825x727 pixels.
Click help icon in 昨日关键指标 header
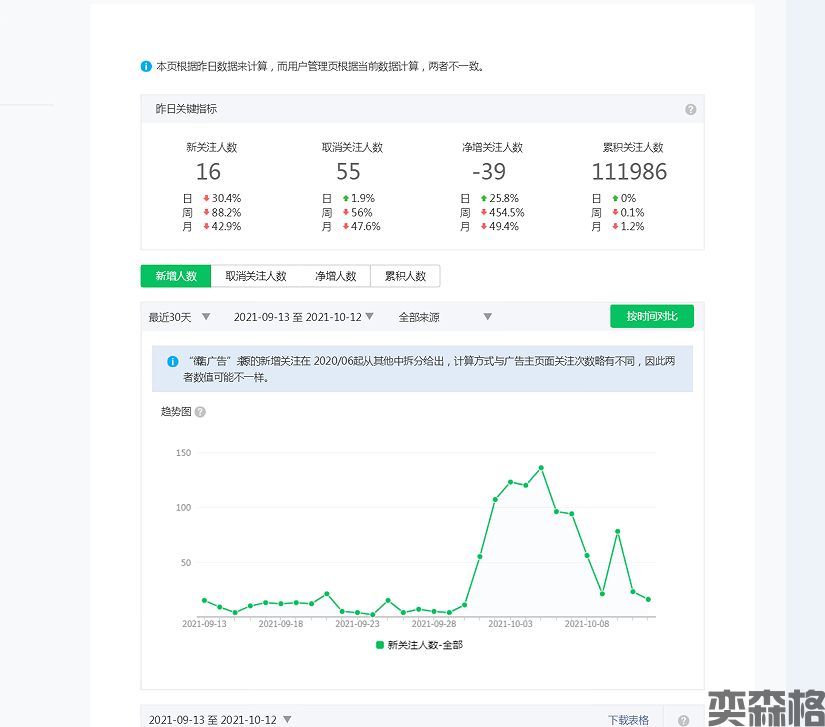(690, 109)
